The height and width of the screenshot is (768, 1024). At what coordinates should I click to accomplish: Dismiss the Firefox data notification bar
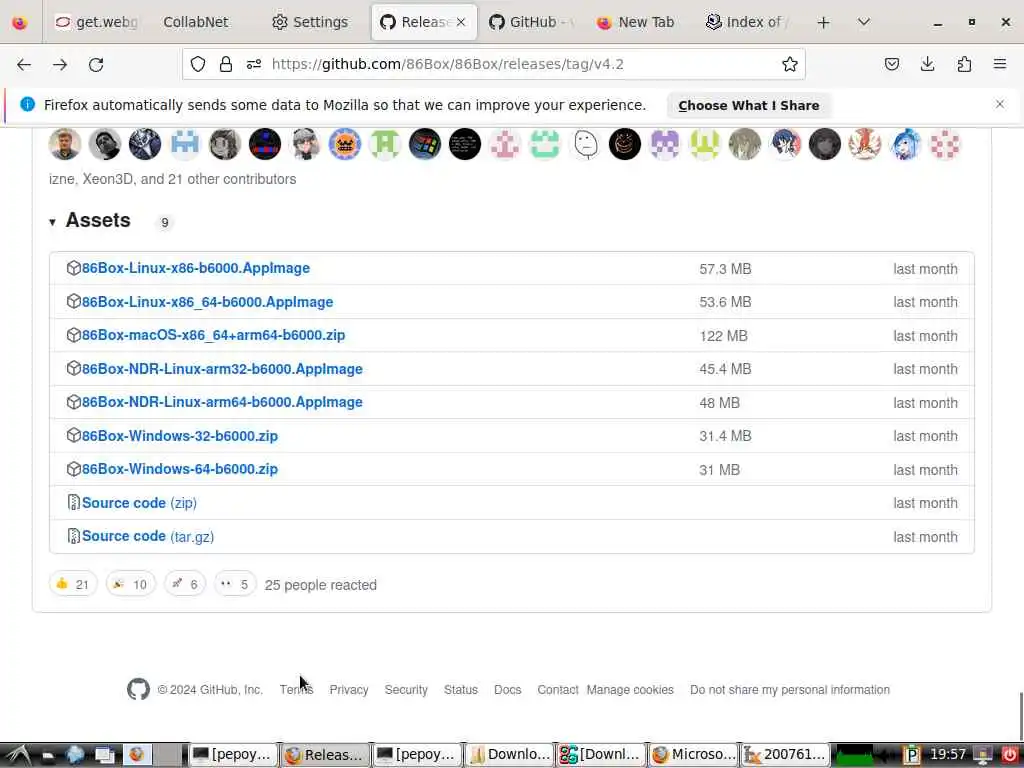(1000, 104)
